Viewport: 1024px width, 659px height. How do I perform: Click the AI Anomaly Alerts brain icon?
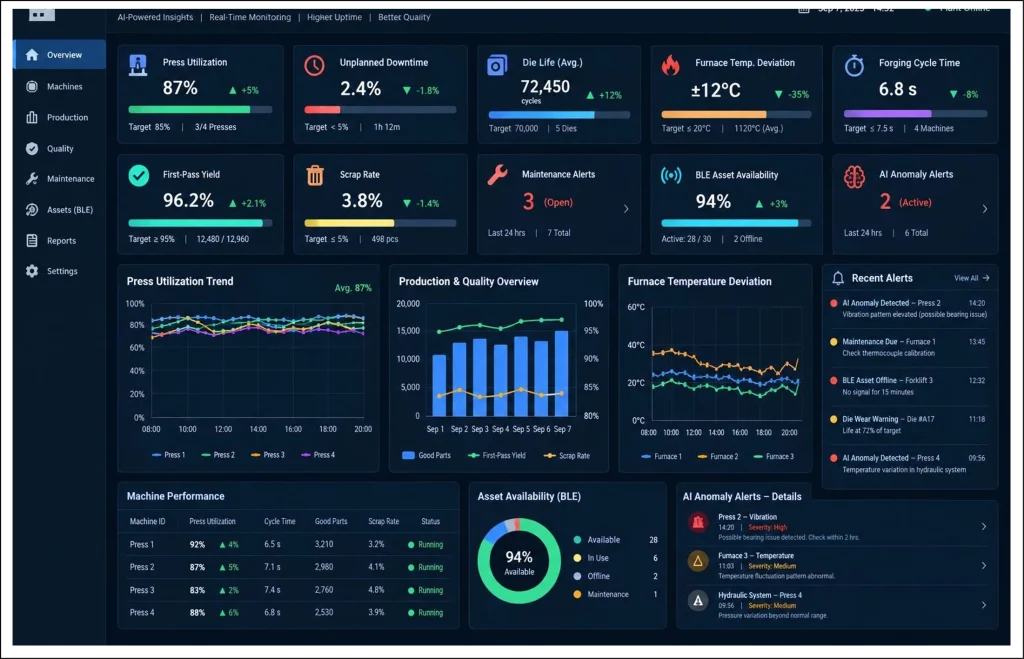(854, 176)
